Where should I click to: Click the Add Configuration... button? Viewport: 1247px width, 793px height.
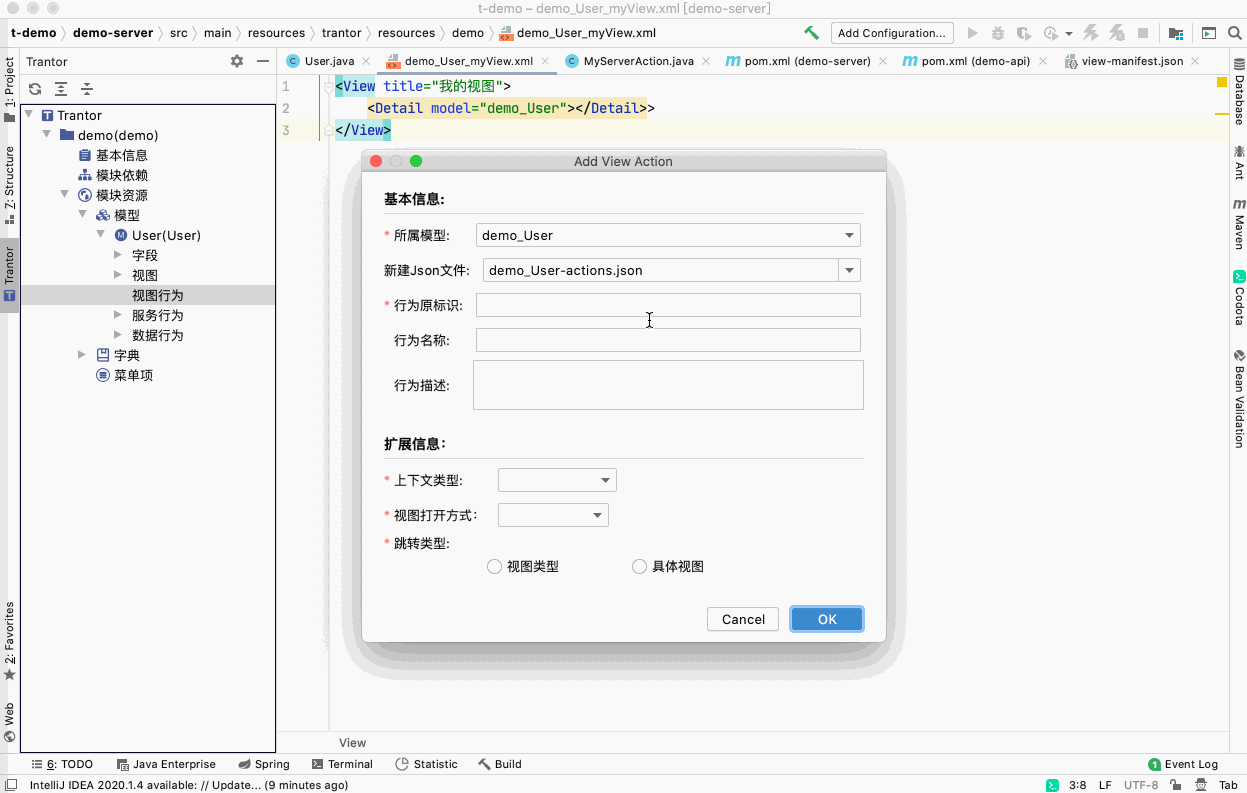pos(892,33)
